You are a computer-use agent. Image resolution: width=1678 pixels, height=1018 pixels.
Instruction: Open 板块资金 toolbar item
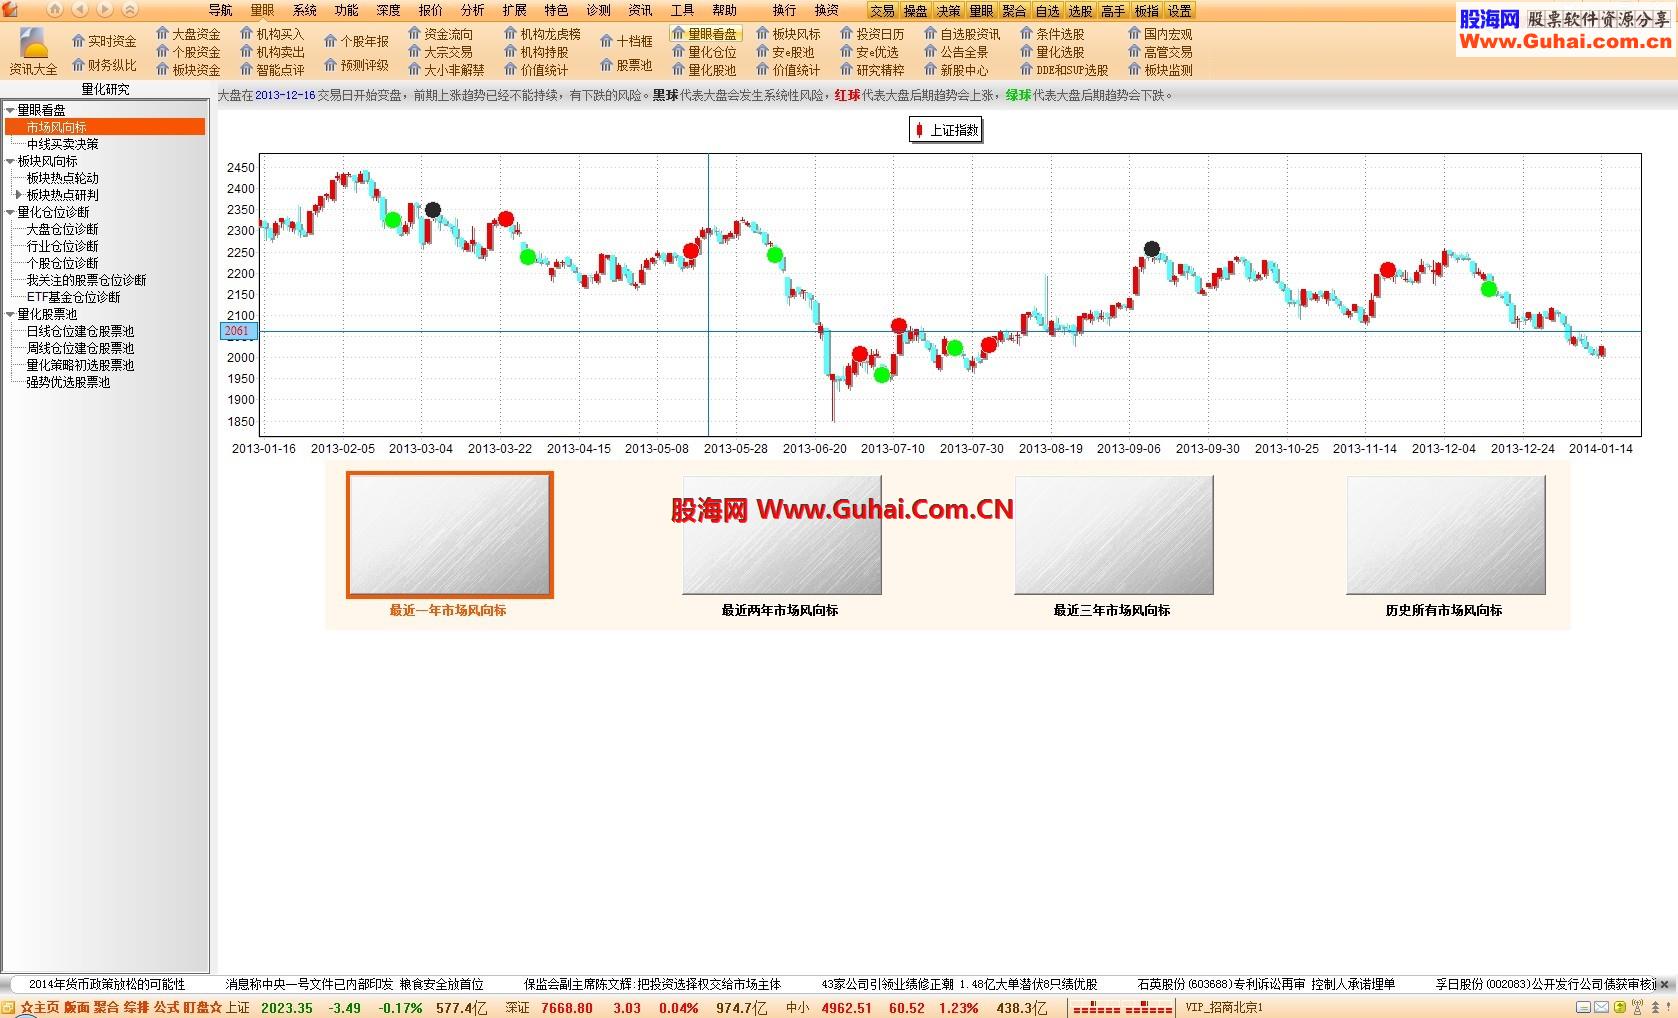(x=188, y=70)
